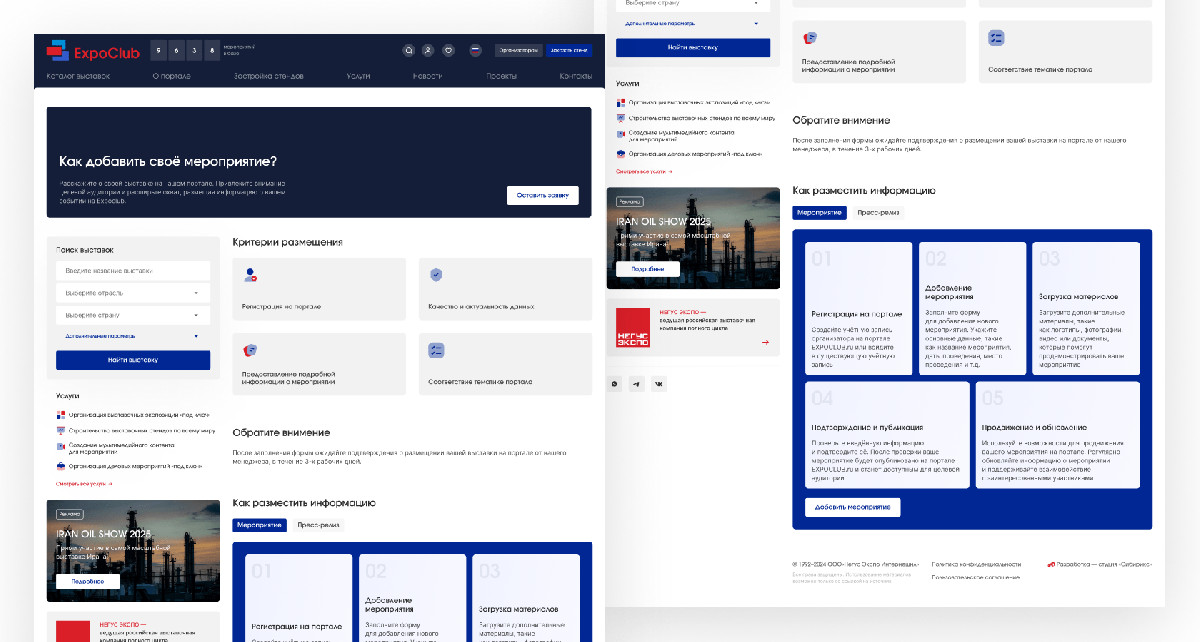Click the blue "Заказать стенд" header button
This screenshot has width=1200, height=642.
click(569, 50)
